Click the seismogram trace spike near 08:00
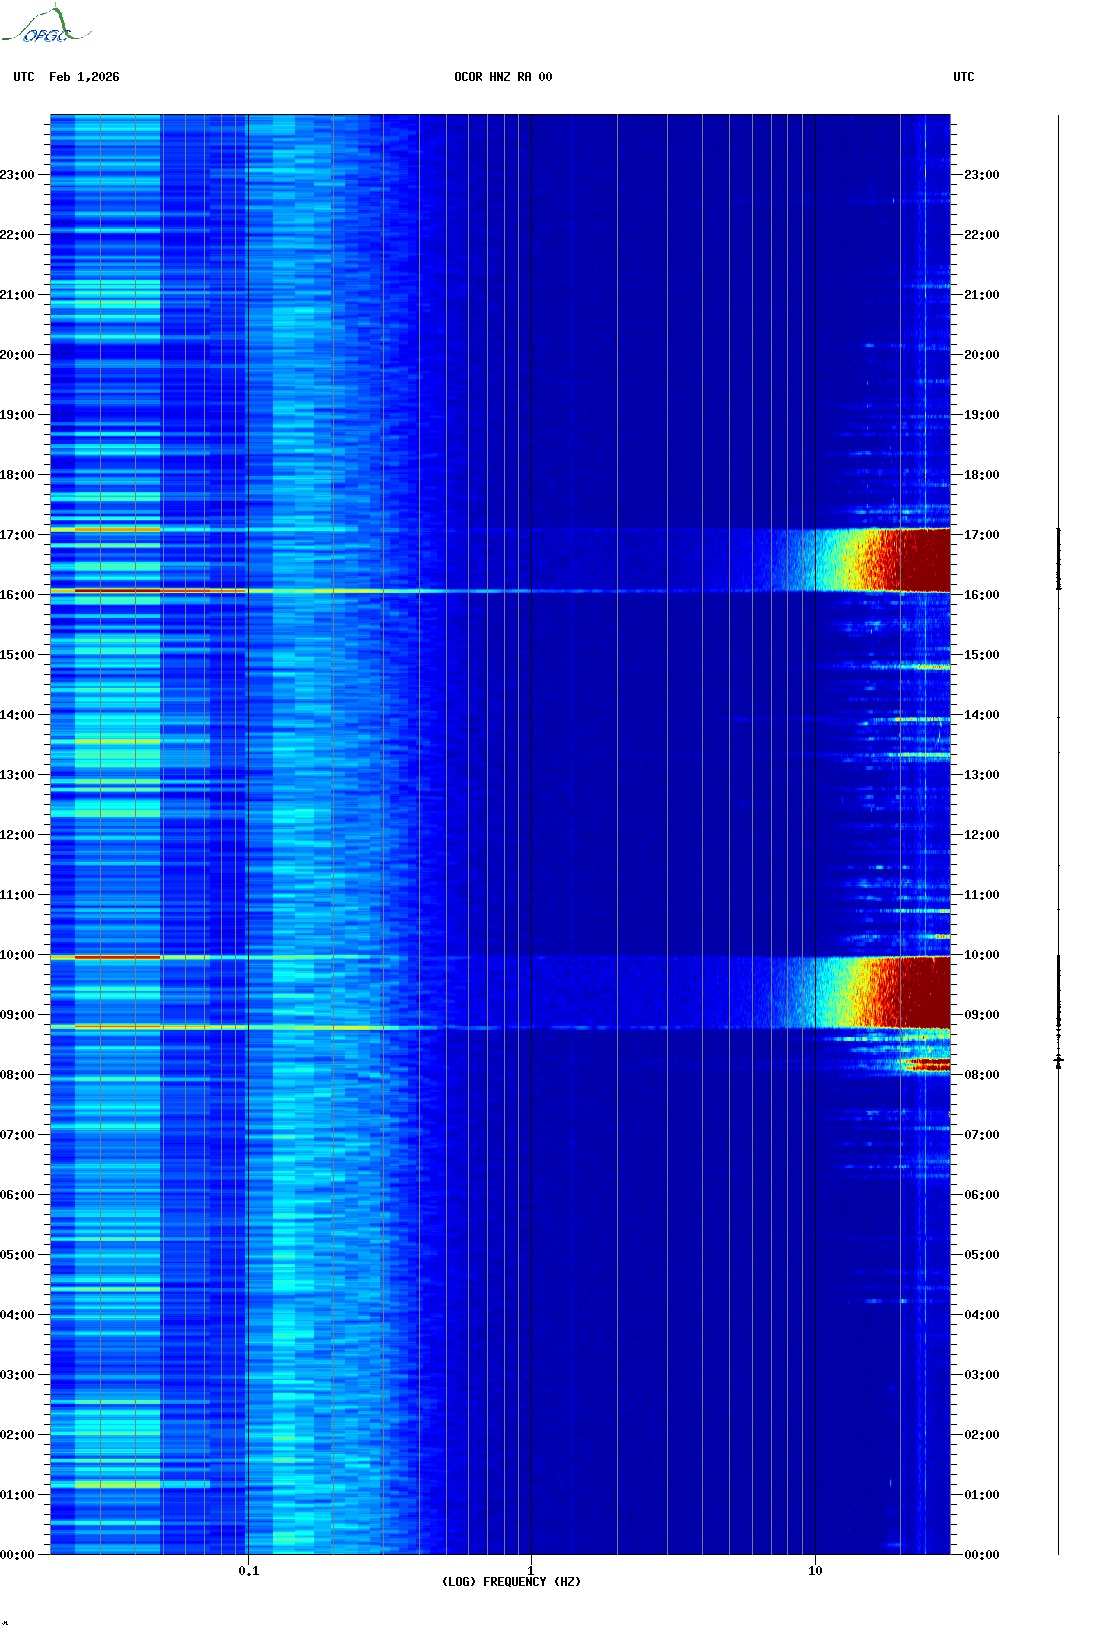This screenshot has height=1634, width=1102. (1059, 1060)
